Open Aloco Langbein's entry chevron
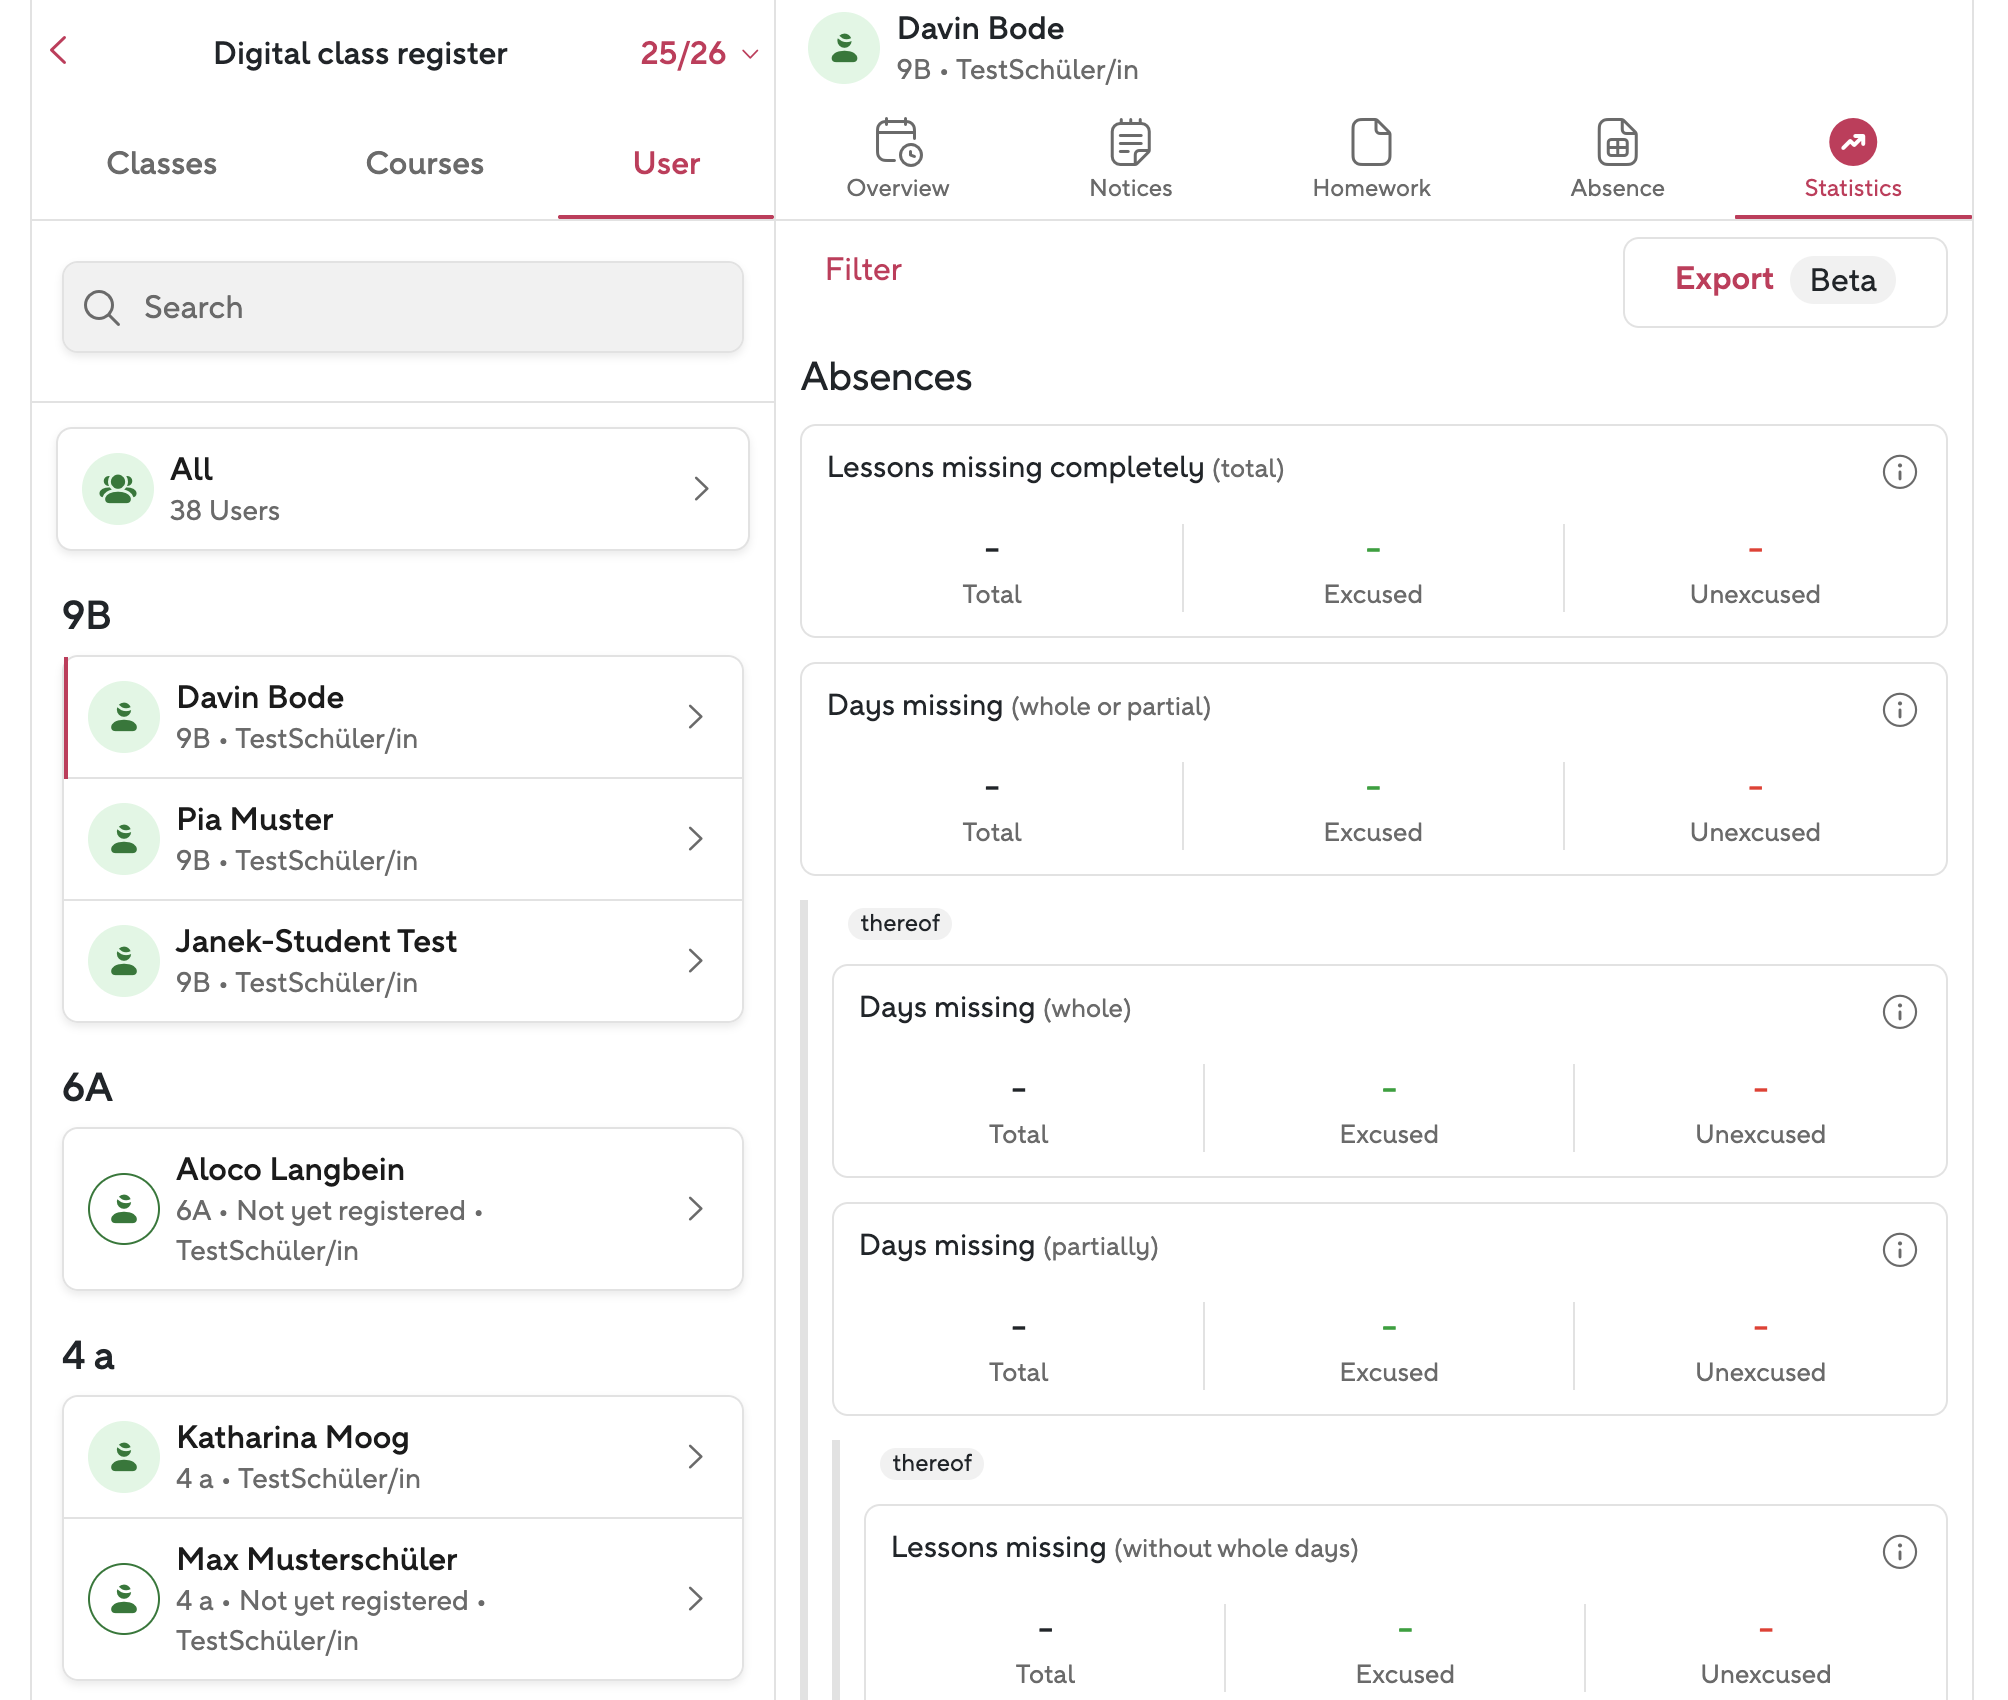Image resolution: width=2008 pixels, height=1700 pixels. click(x=696, y=1209)
